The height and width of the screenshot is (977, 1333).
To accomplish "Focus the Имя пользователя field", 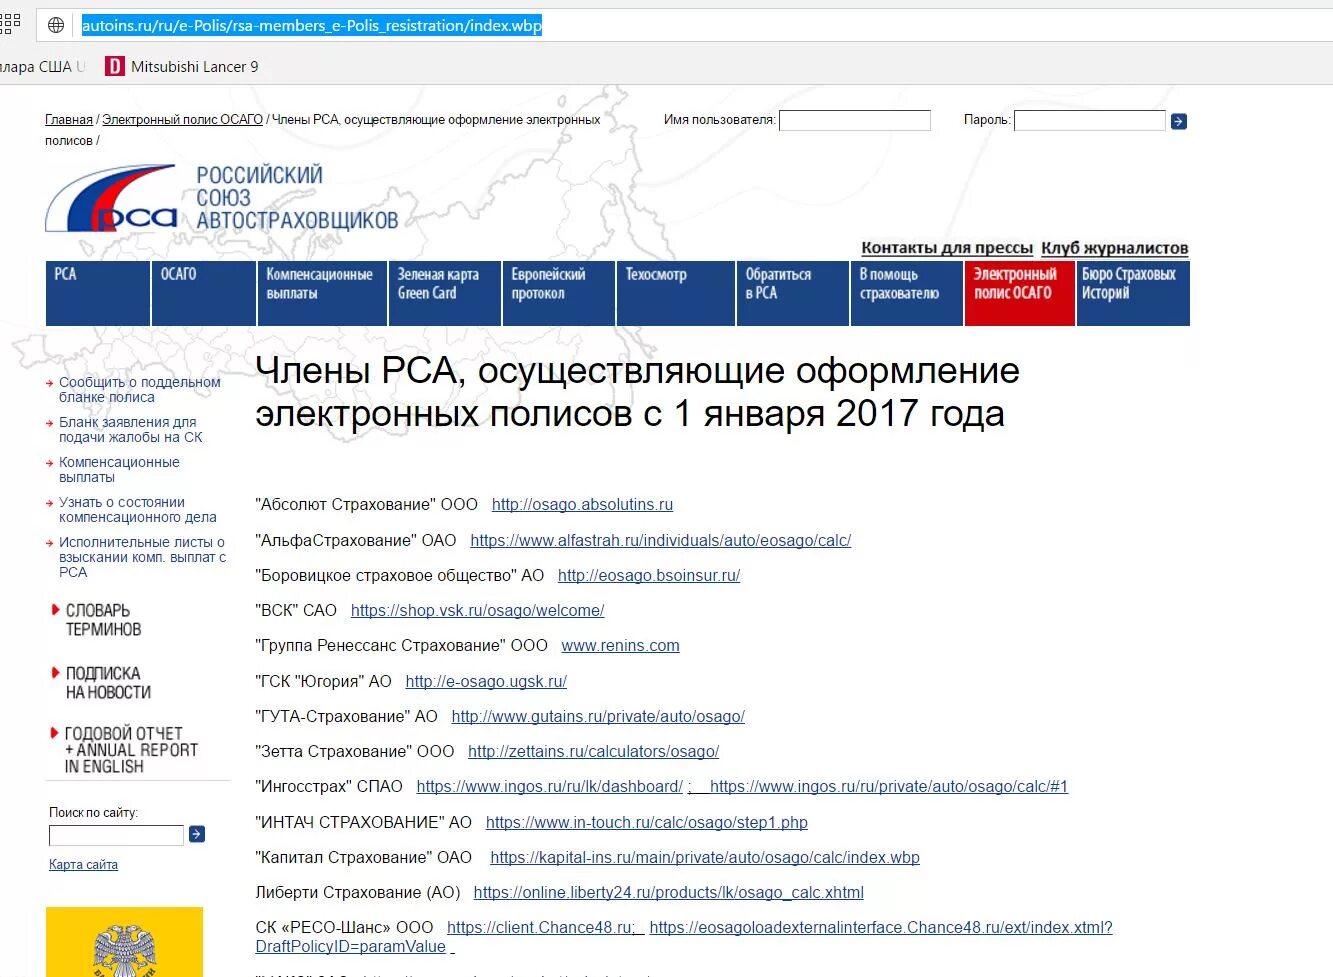I will coord(855,120).
